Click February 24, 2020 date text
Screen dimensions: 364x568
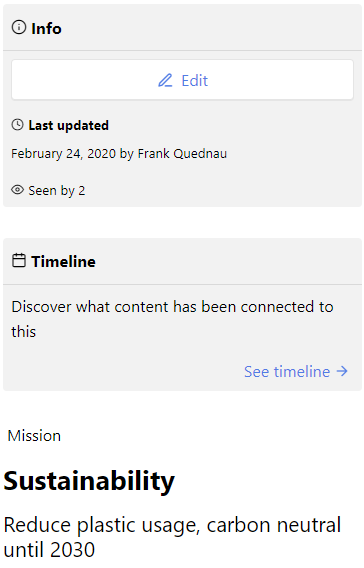(63, 154)
